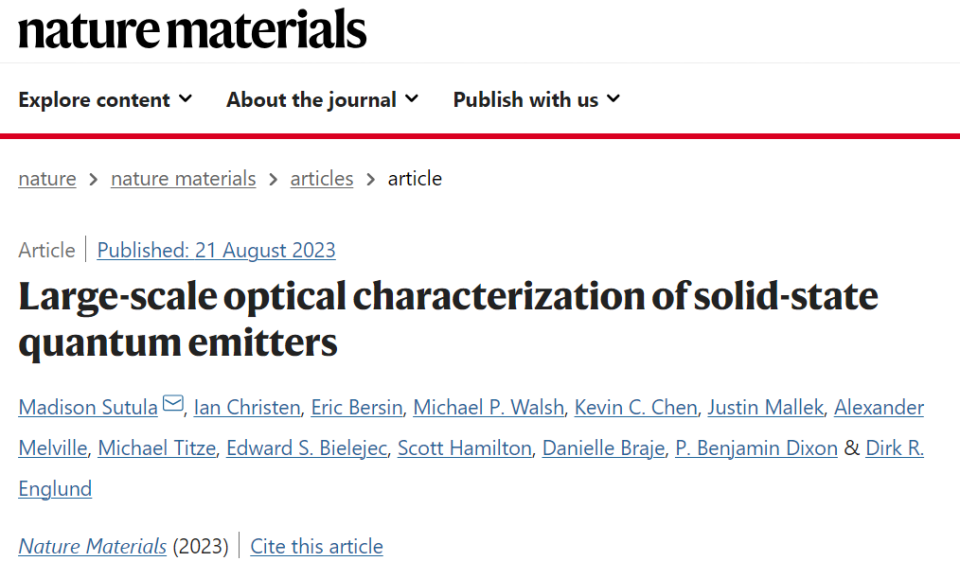Navigate to the articles breadcrumb
The height and width of the screenshot is (579, 960).
click(321, 179)
